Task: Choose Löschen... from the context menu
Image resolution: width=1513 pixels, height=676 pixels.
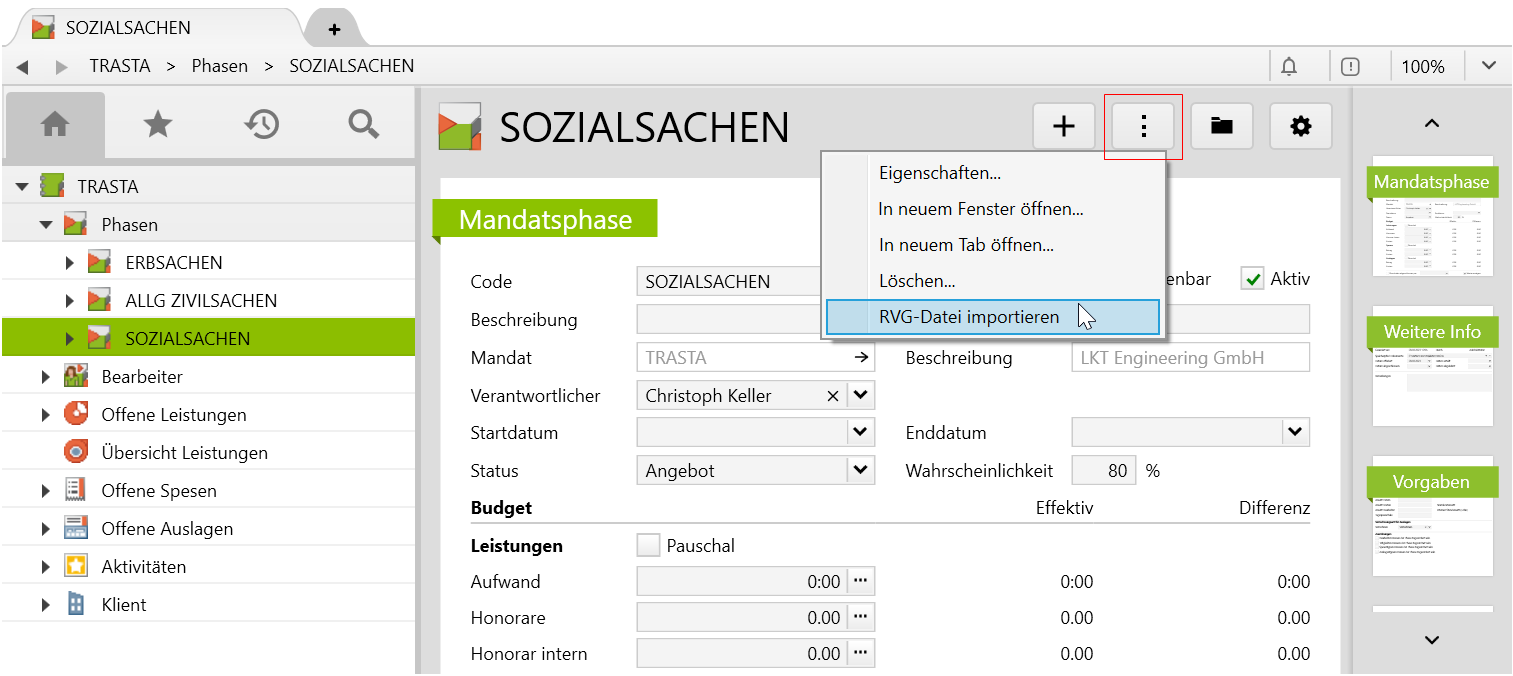Action: 916,281
